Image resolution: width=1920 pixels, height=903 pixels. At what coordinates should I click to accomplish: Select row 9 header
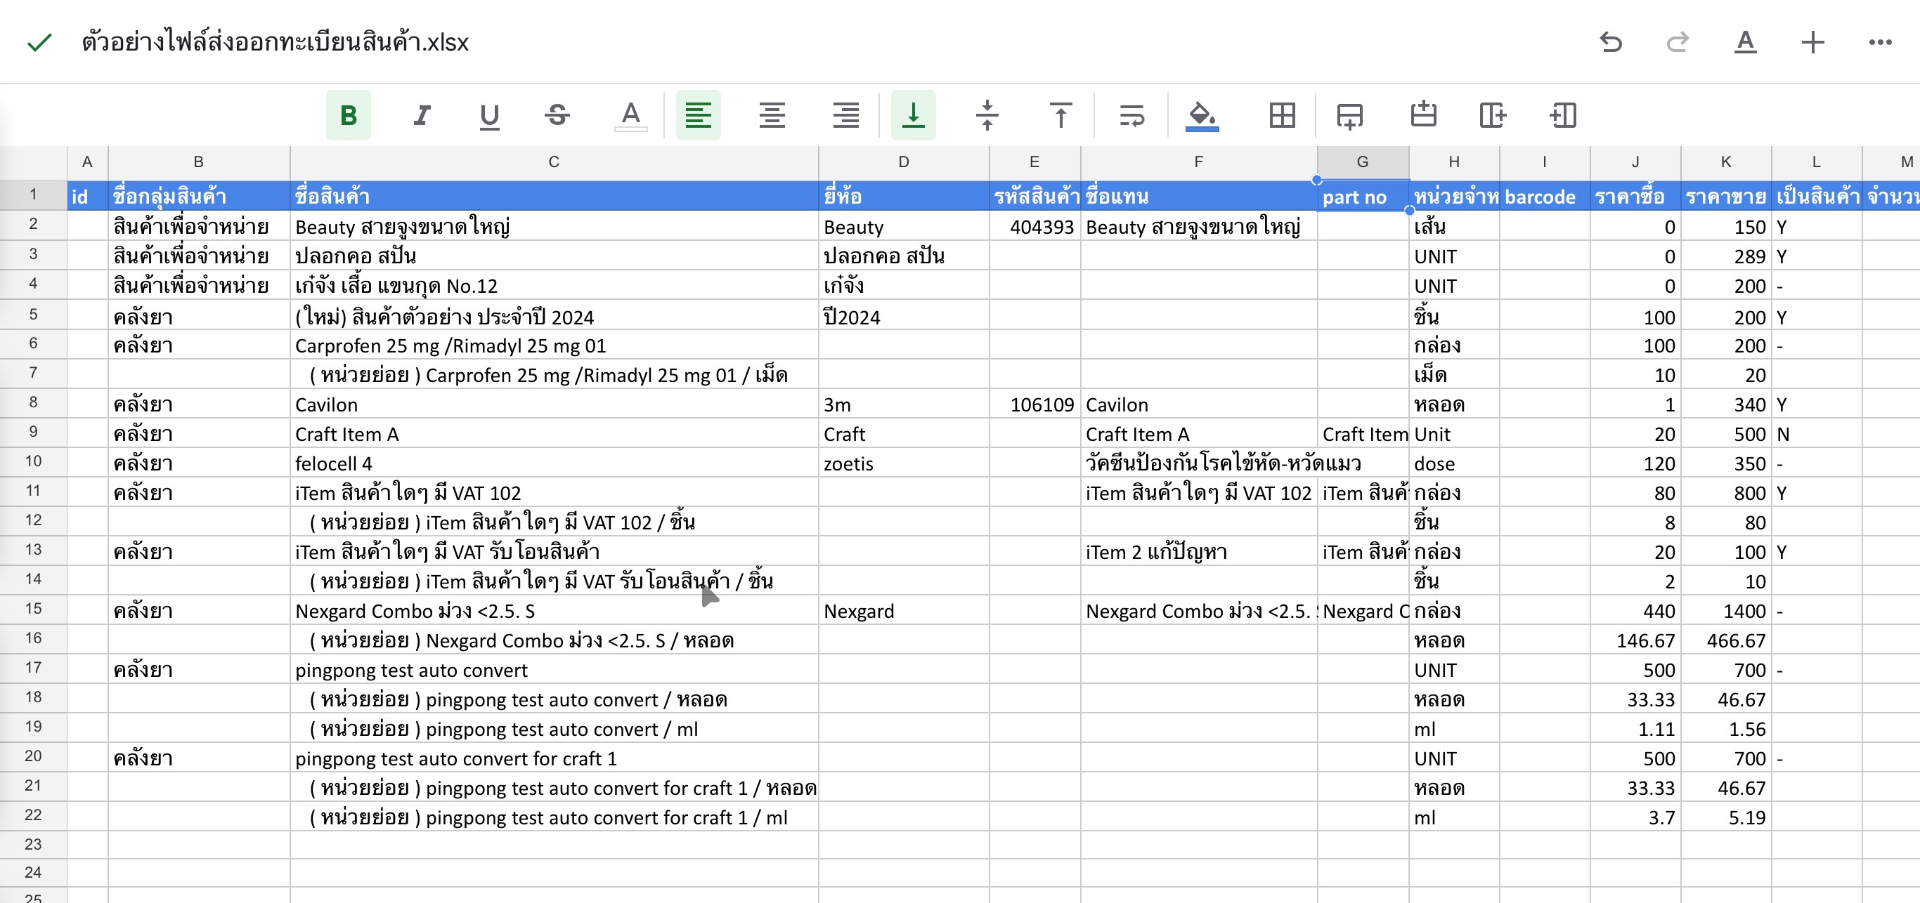33,432
